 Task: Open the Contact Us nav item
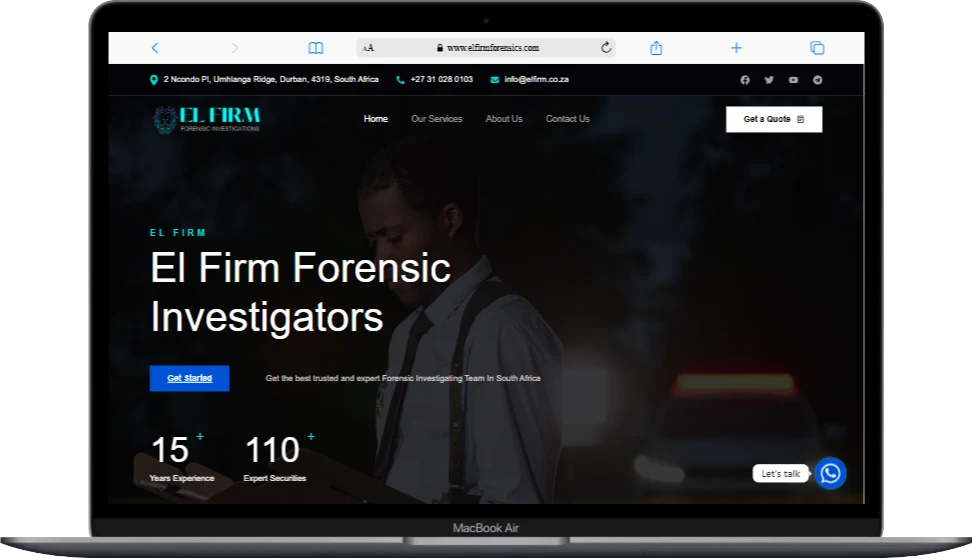coord(568,119)
